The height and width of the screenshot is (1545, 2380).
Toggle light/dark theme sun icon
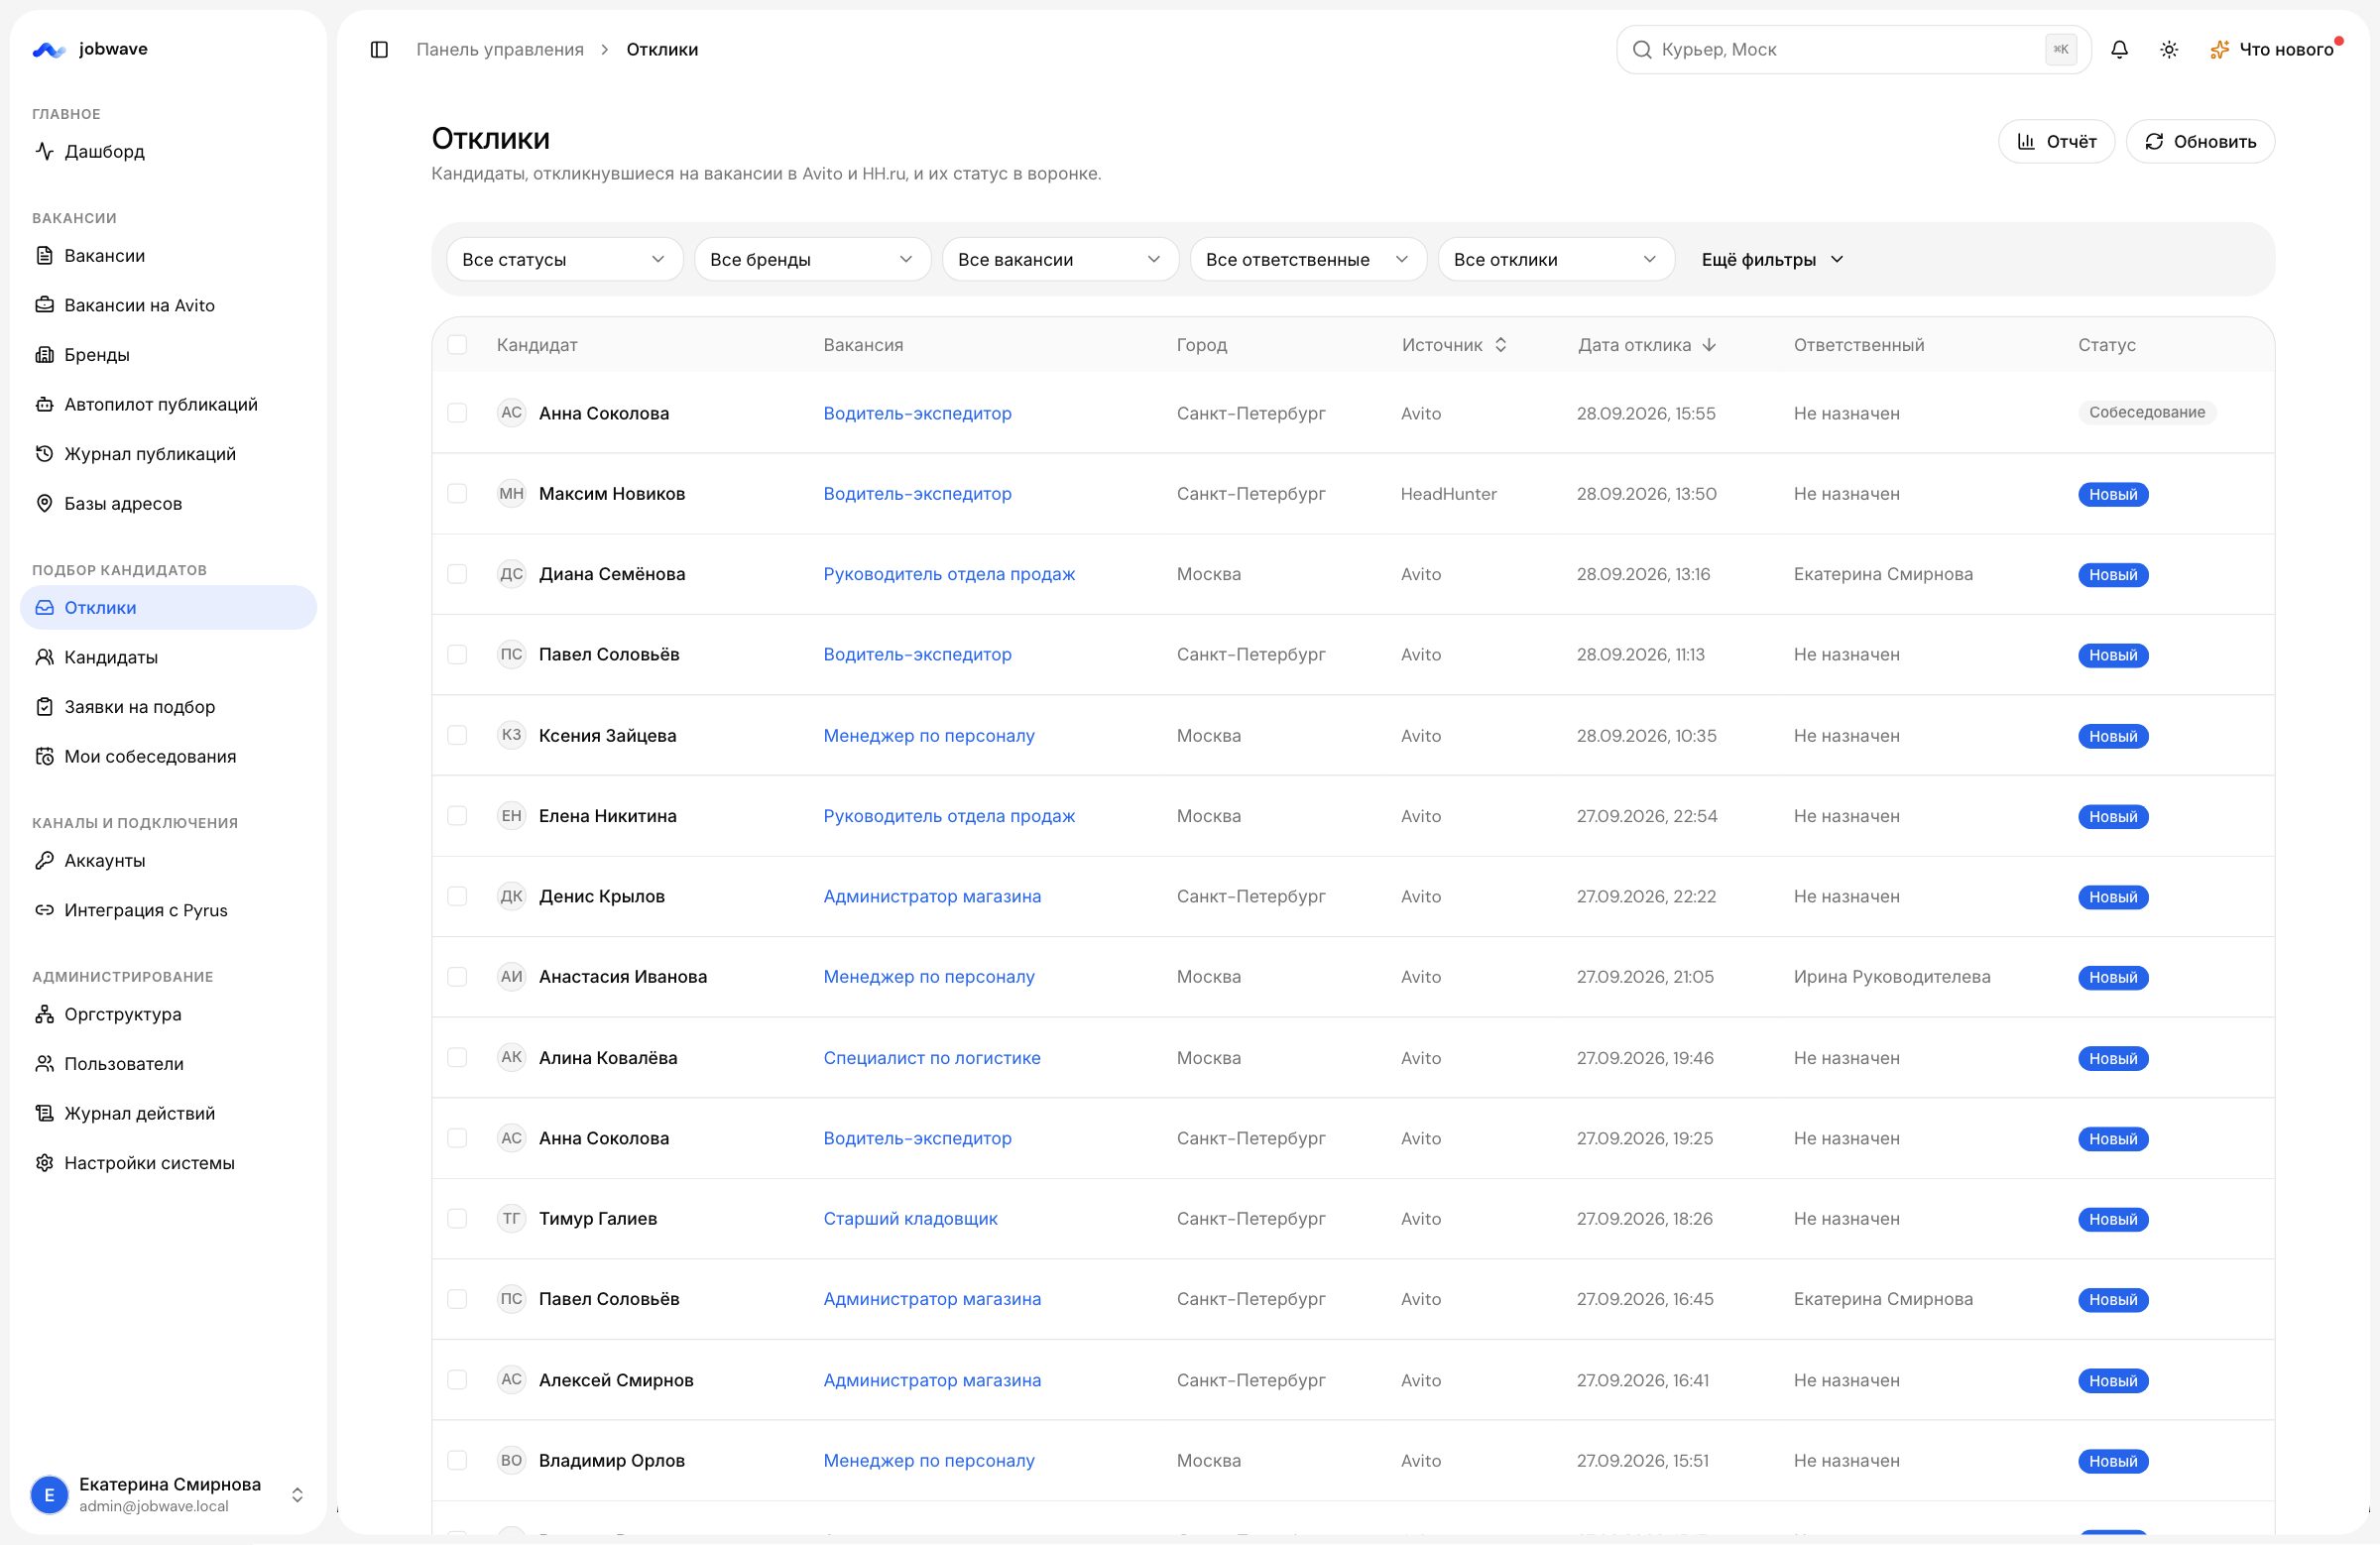[x=2169, y=49]
